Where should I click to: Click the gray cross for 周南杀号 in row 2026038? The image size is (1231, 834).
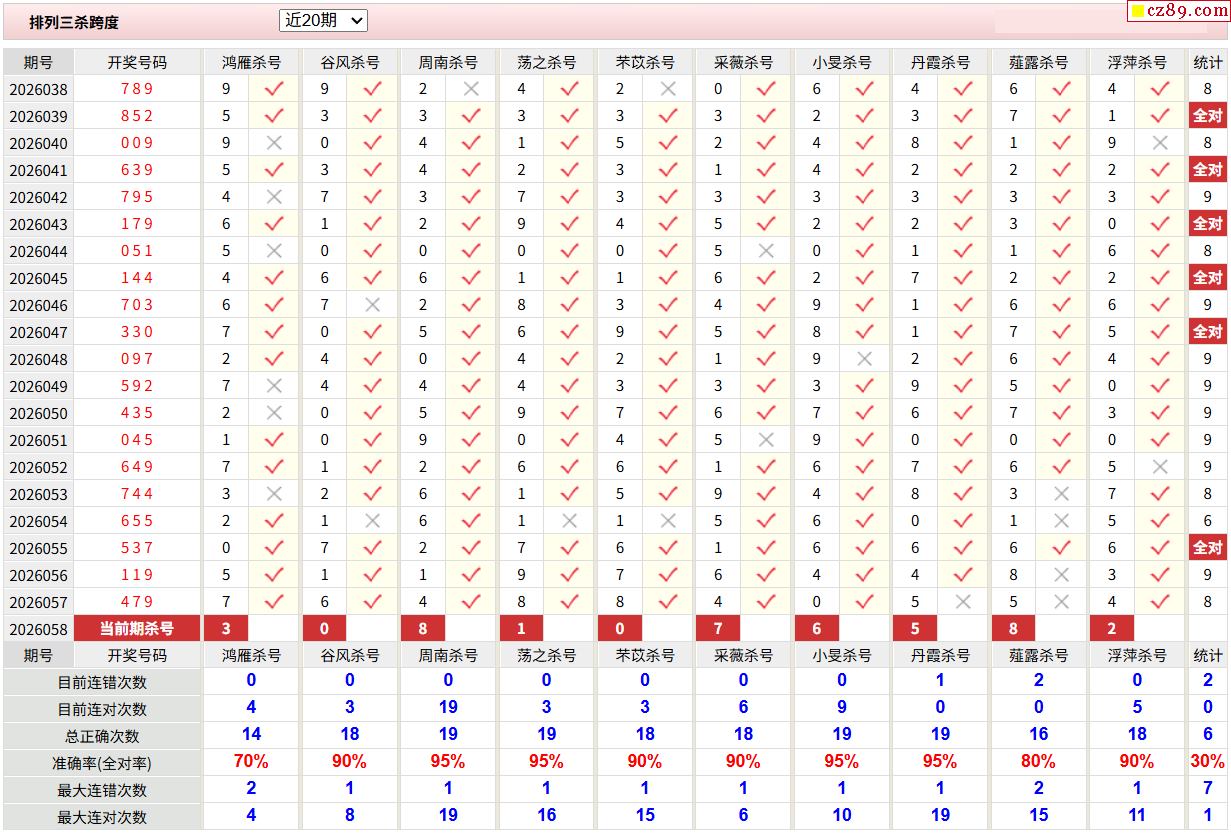point(471,89)
